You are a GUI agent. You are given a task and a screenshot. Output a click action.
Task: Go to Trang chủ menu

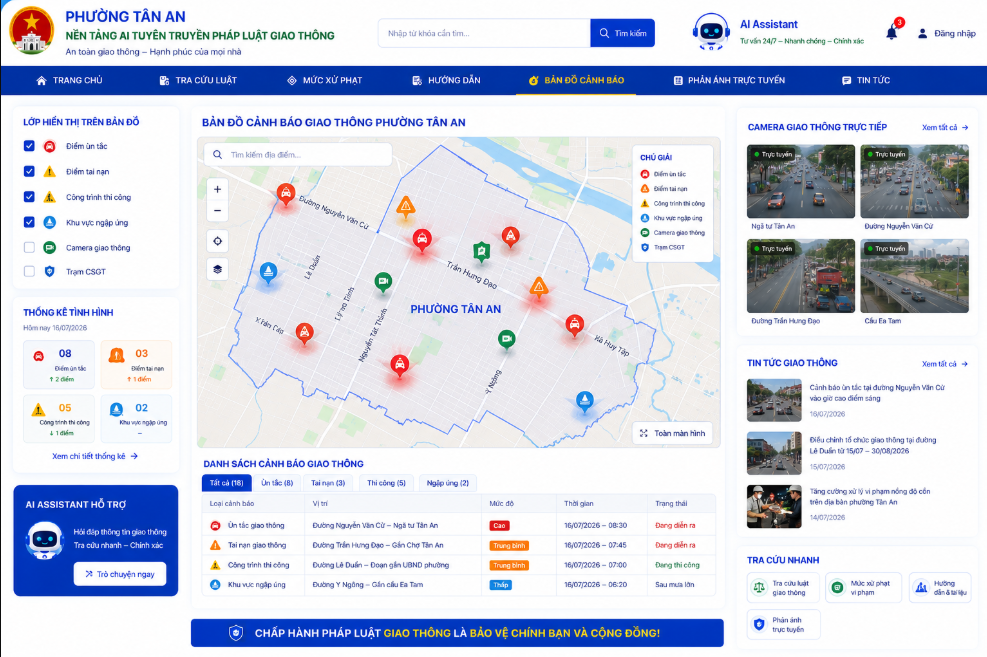pyautogui.click(x=69, y=80)
